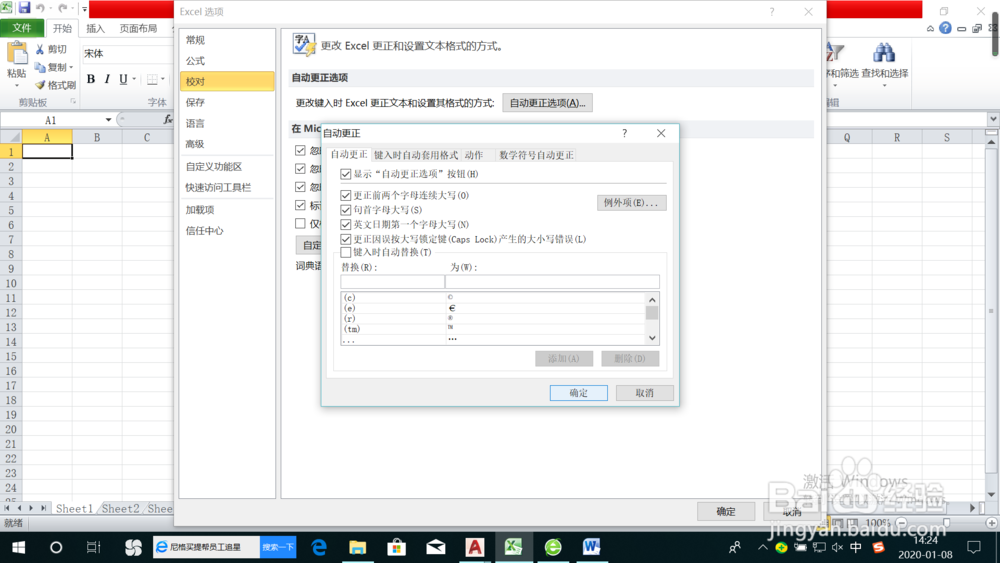Click 自动更正选项(A)... button
Viewport: 1000px width, 563px height.
pyautogui.click(x=547, y=103)
